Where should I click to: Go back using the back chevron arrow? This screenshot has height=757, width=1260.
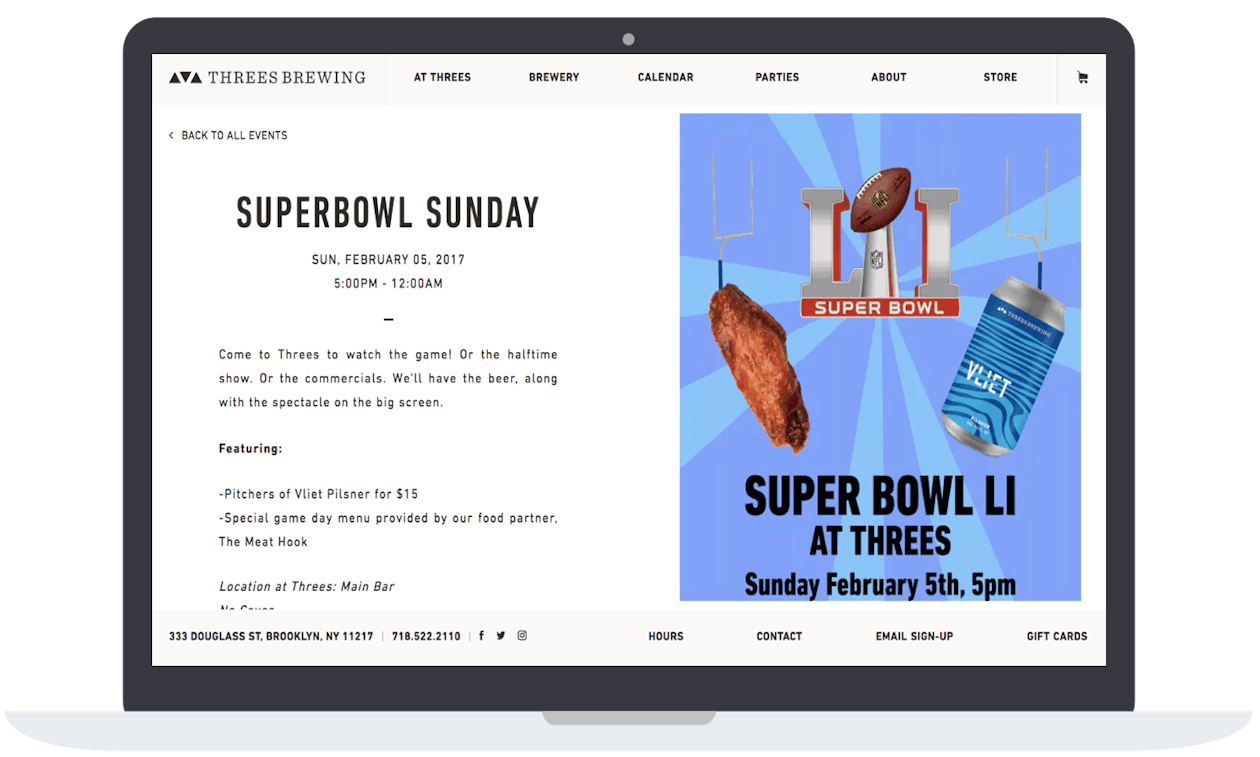tap(171, 135)
